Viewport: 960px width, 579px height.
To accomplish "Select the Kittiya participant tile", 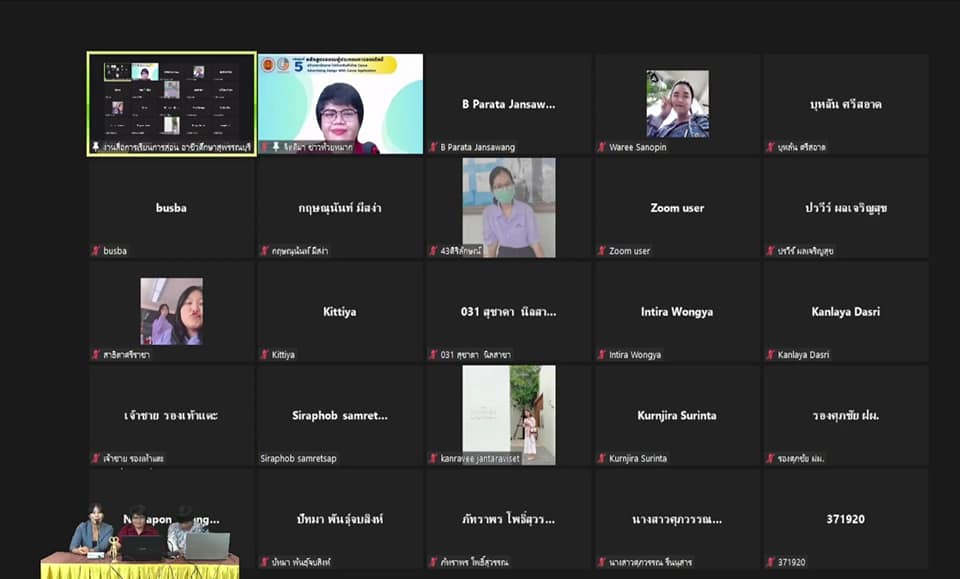I will pyautogui.click(x=340, y=312).
